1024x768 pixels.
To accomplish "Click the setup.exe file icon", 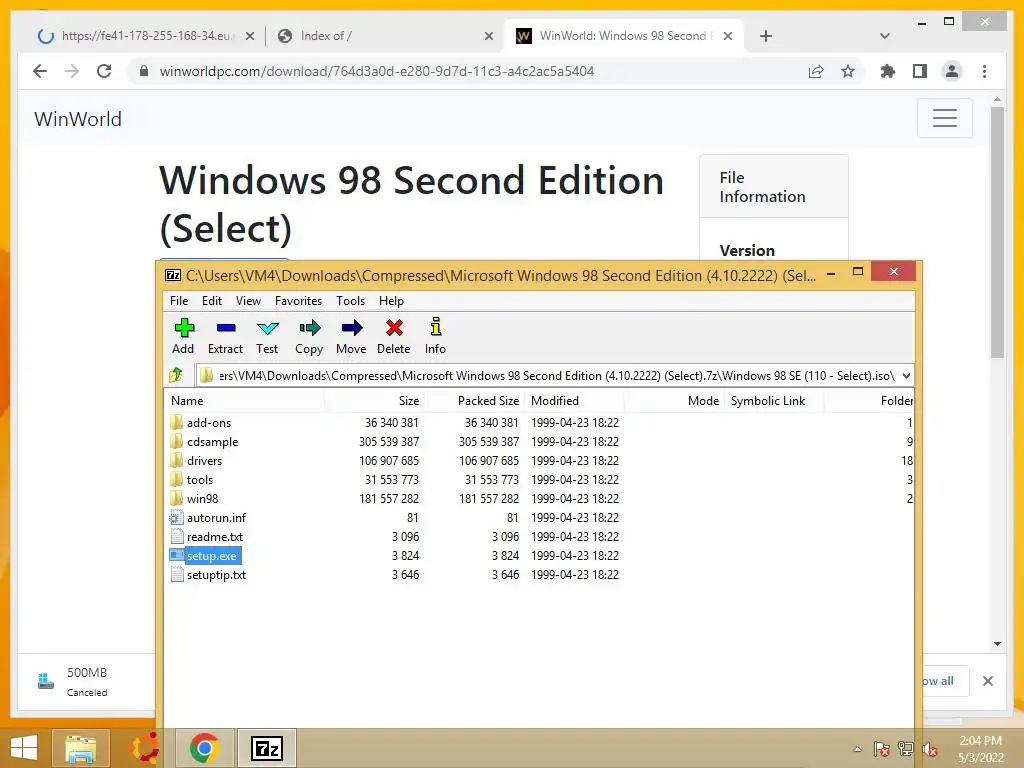I will 176,555.
